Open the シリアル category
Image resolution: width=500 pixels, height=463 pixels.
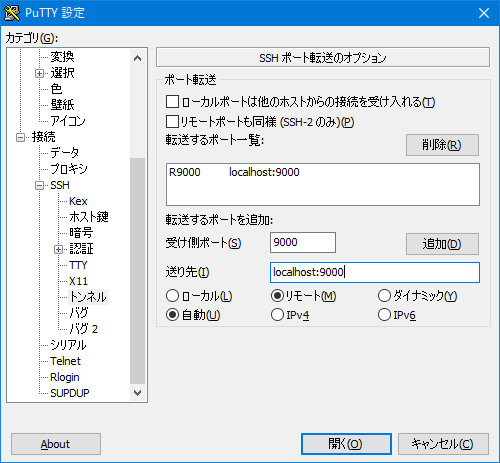point(68,345)
